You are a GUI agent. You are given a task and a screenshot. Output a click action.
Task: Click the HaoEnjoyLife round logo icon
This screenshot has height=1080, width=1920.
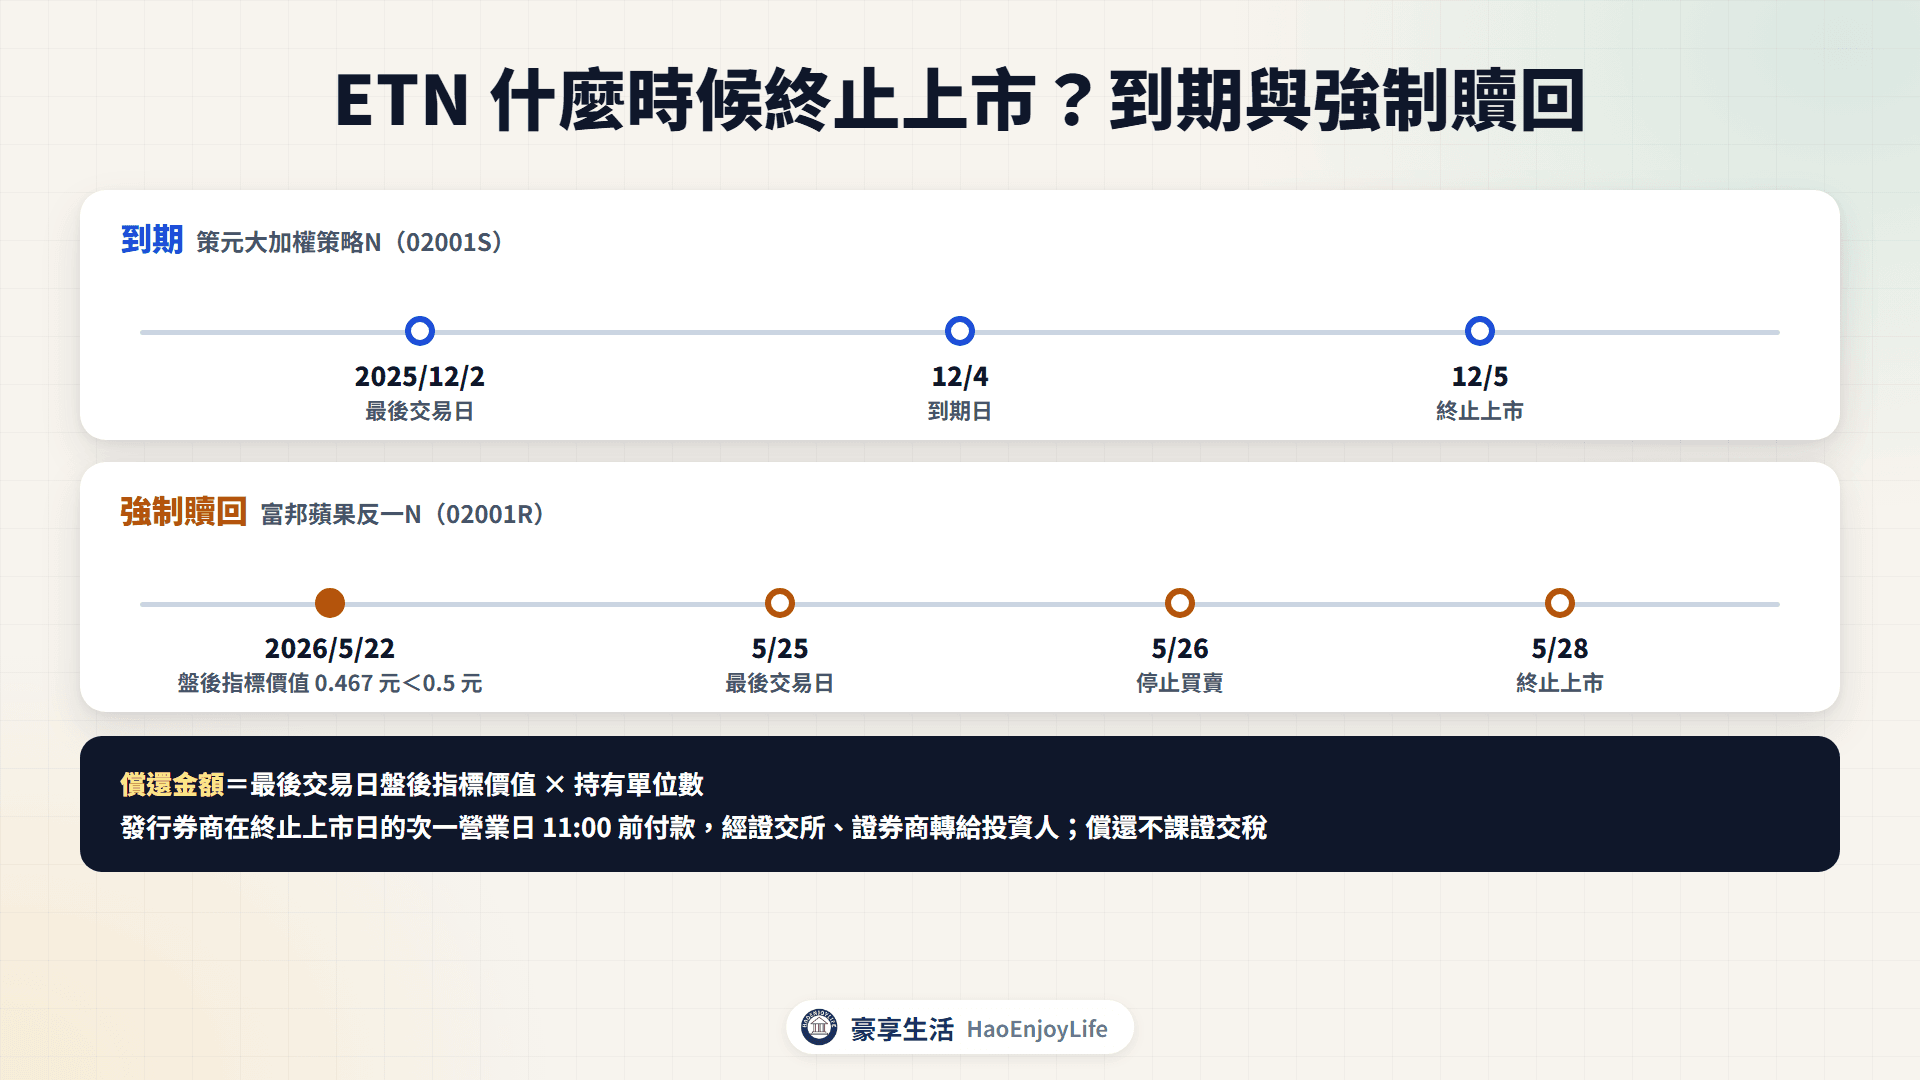click(x=819, y=1027)
